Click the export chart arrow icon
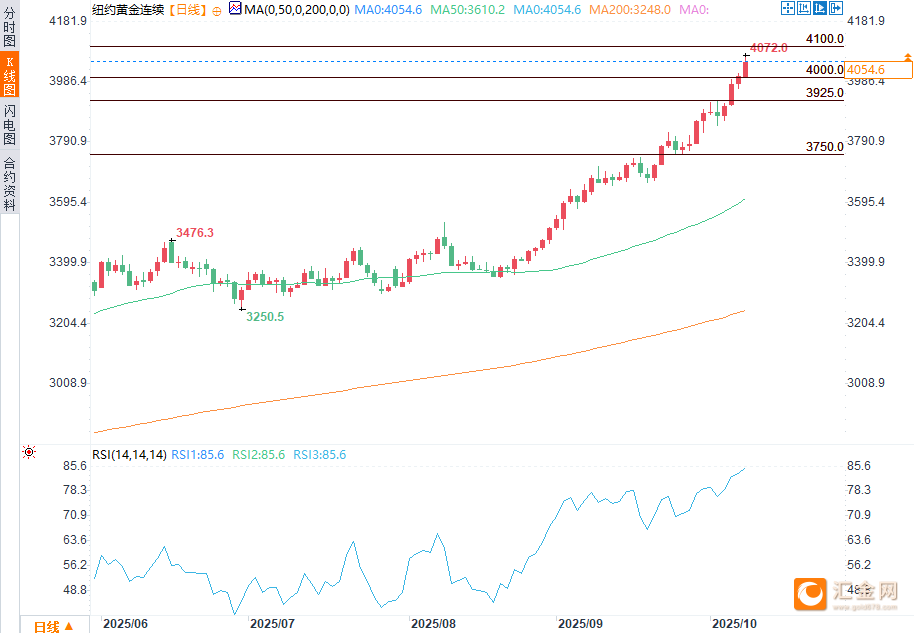 pos(838,9)
